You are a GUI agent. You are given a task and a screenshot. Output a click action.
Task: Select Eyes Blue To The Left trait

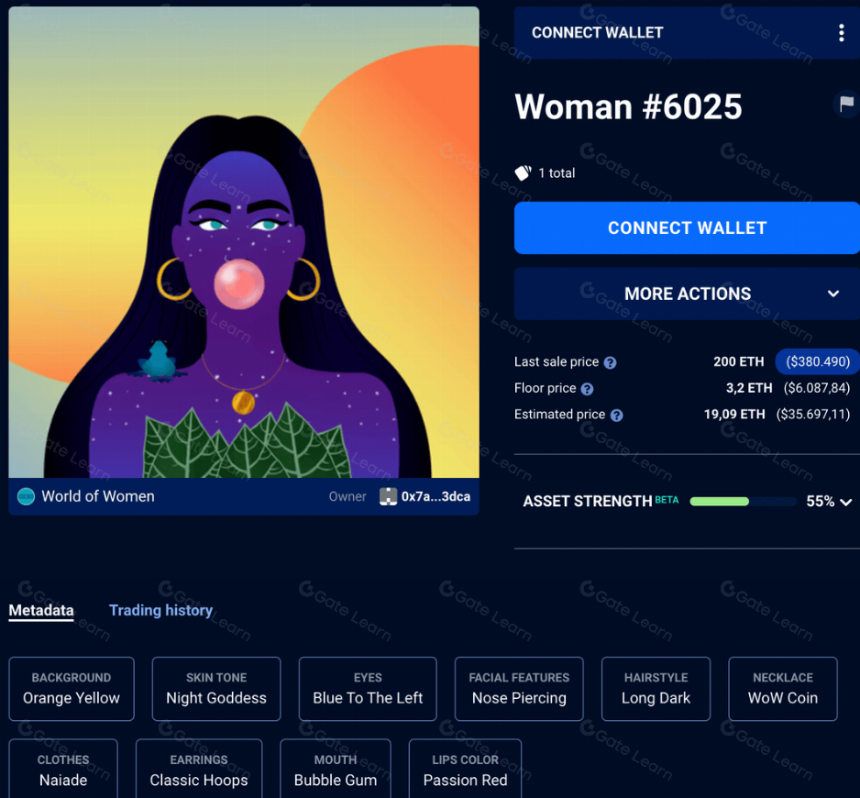click(x=367, y=689)
